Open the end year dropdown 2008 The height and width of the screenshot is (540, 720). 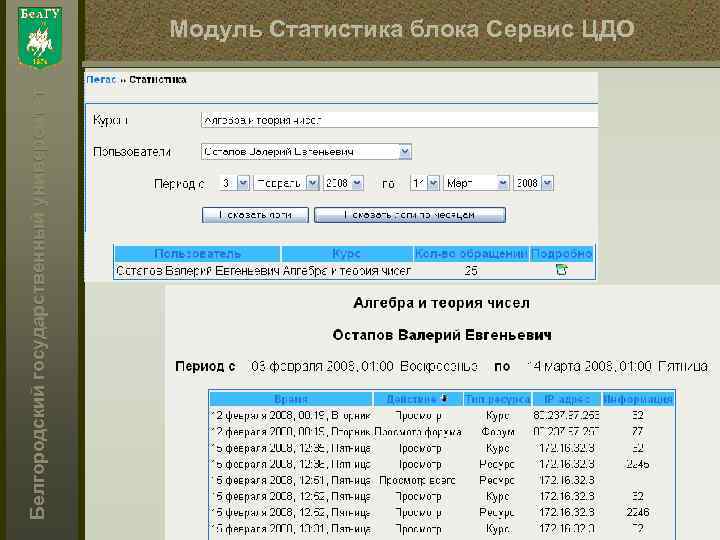pos(534,183)
